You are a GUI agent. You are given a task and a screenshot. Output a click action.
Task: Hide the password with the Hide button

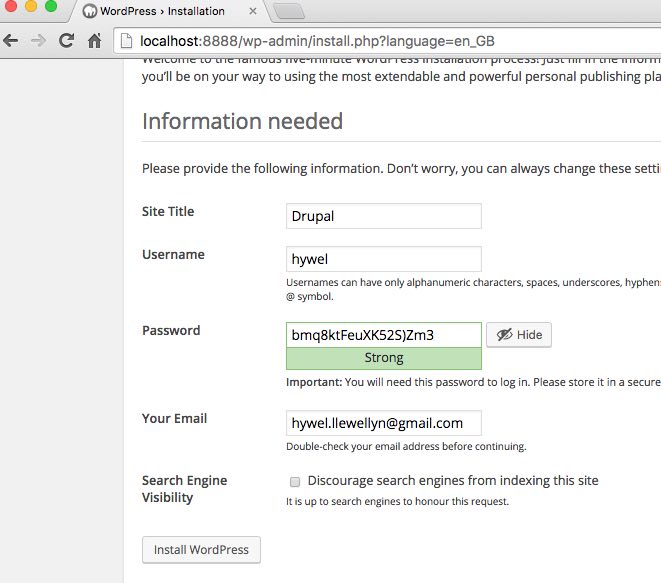click(519, 335)
